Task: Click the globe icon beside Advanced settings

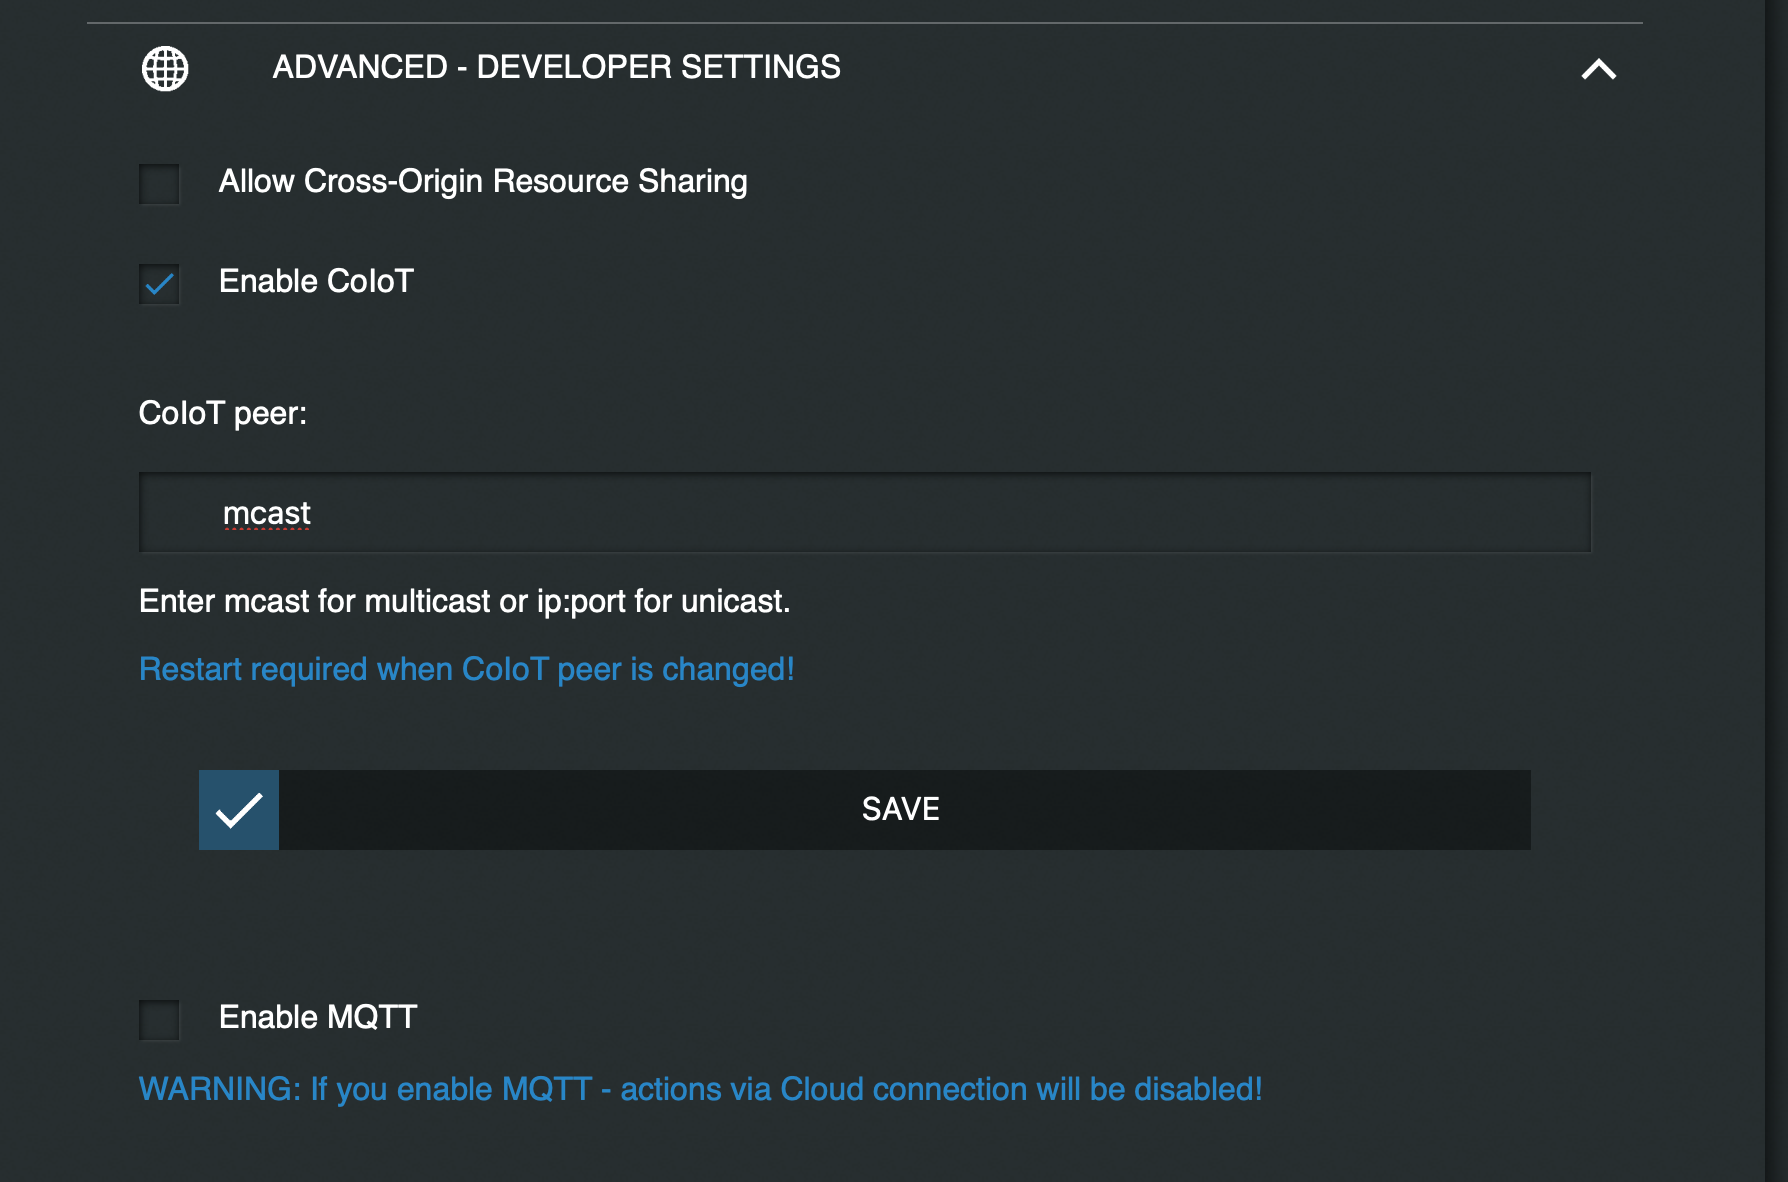Action: 165,69
